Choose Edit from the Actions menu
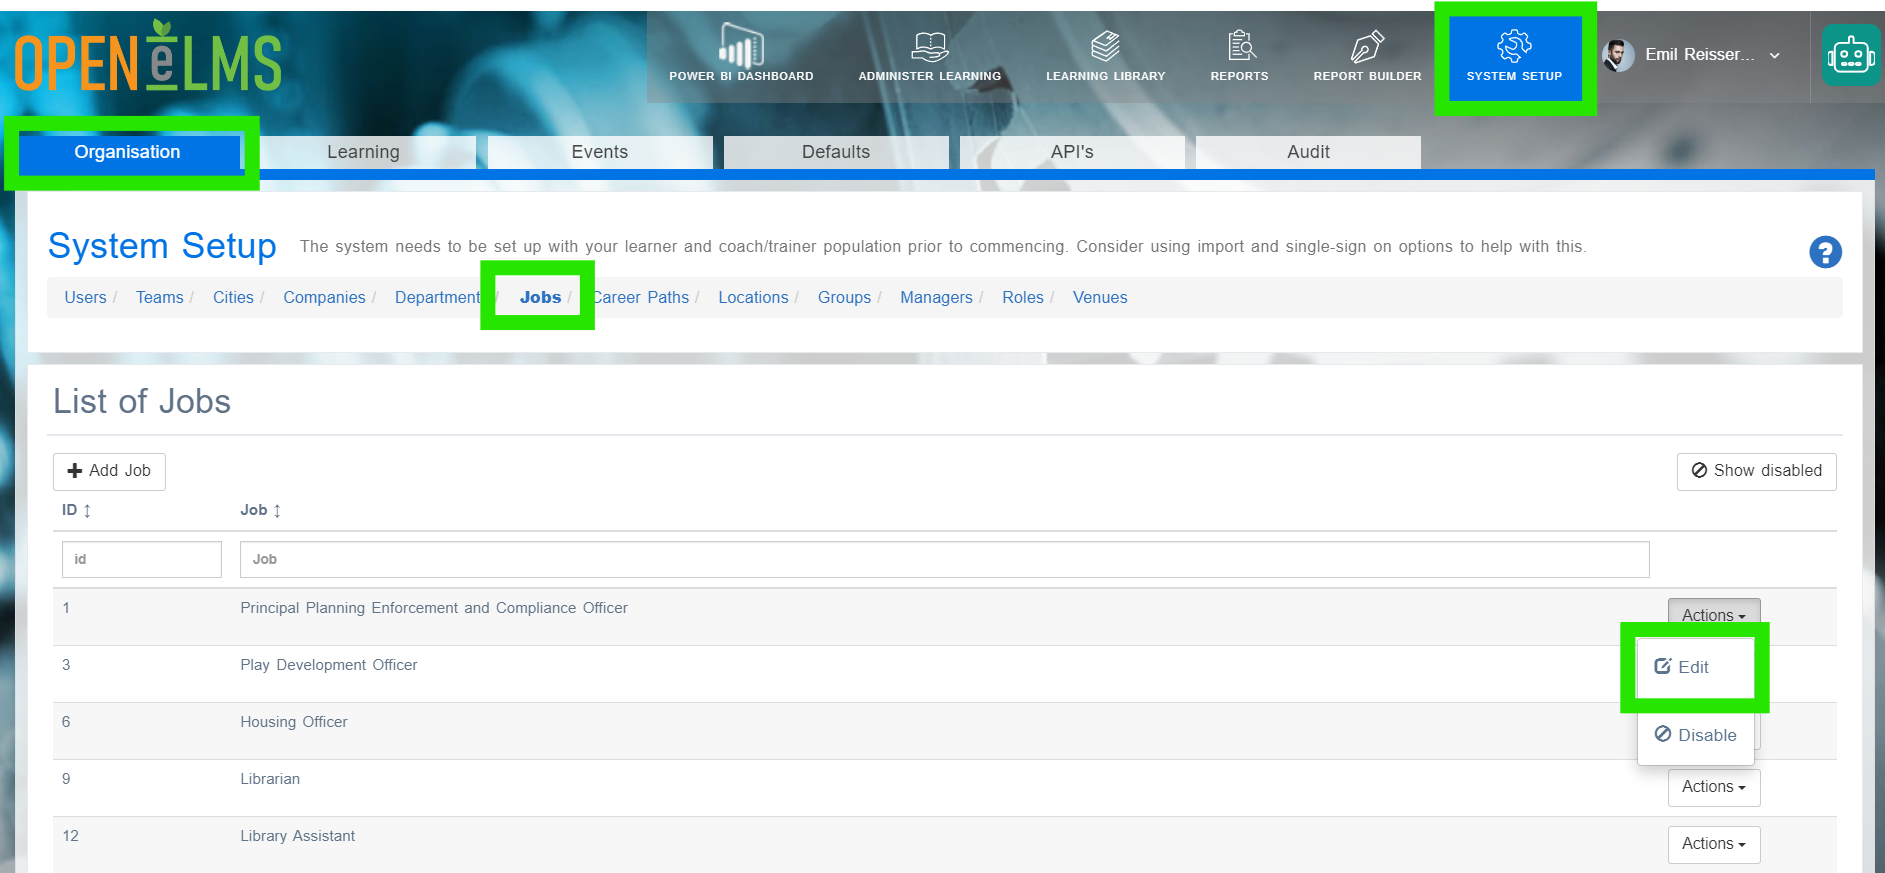This screenshot has width=1885, height=873. coord(1695,667)
